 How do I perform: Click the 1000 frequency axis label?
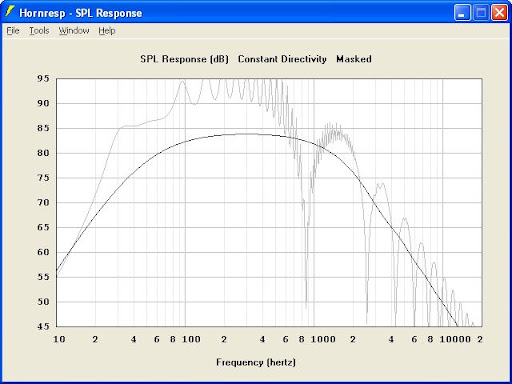point(323,339)
